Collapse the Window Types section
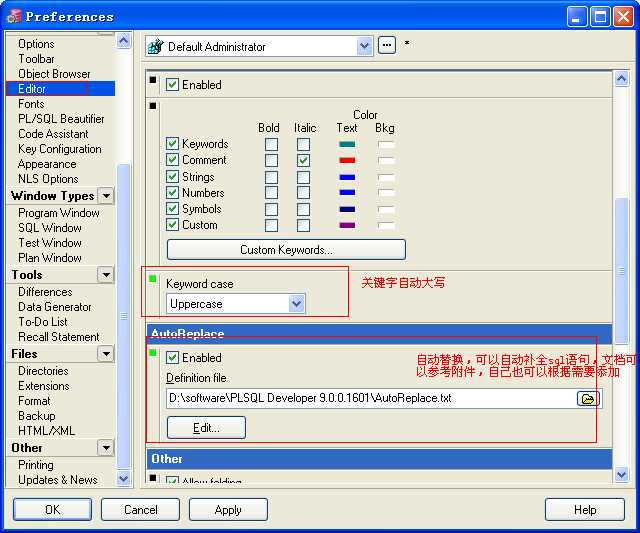Image resolution: width=640 pixels, height=533 pixels. (x=106, y=196)
